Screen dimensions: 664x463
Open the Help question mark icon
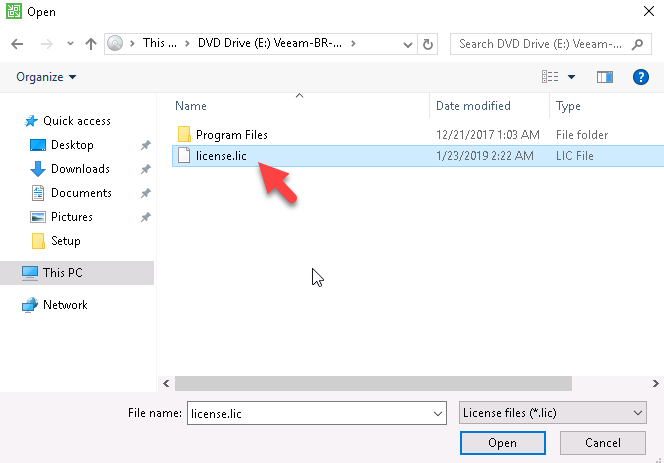coord(641,77)
